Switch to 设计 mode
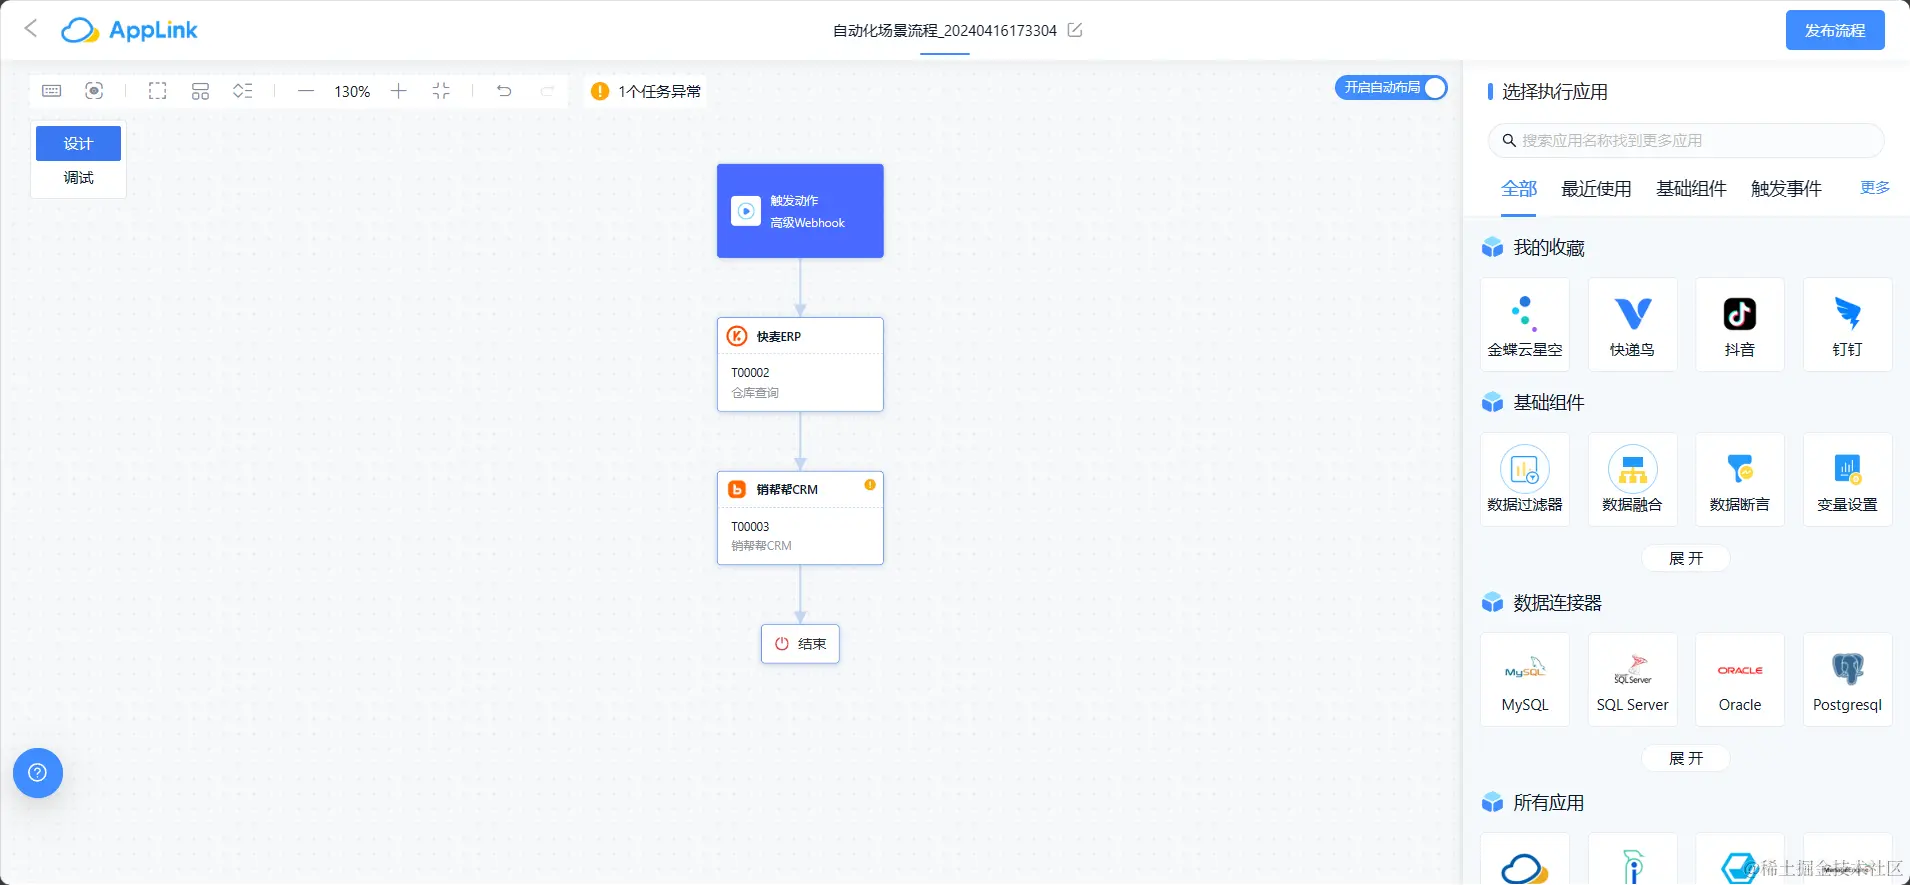Image resolution: width=1910 pixels, height=885 pixels. click(x=78, y=143)
